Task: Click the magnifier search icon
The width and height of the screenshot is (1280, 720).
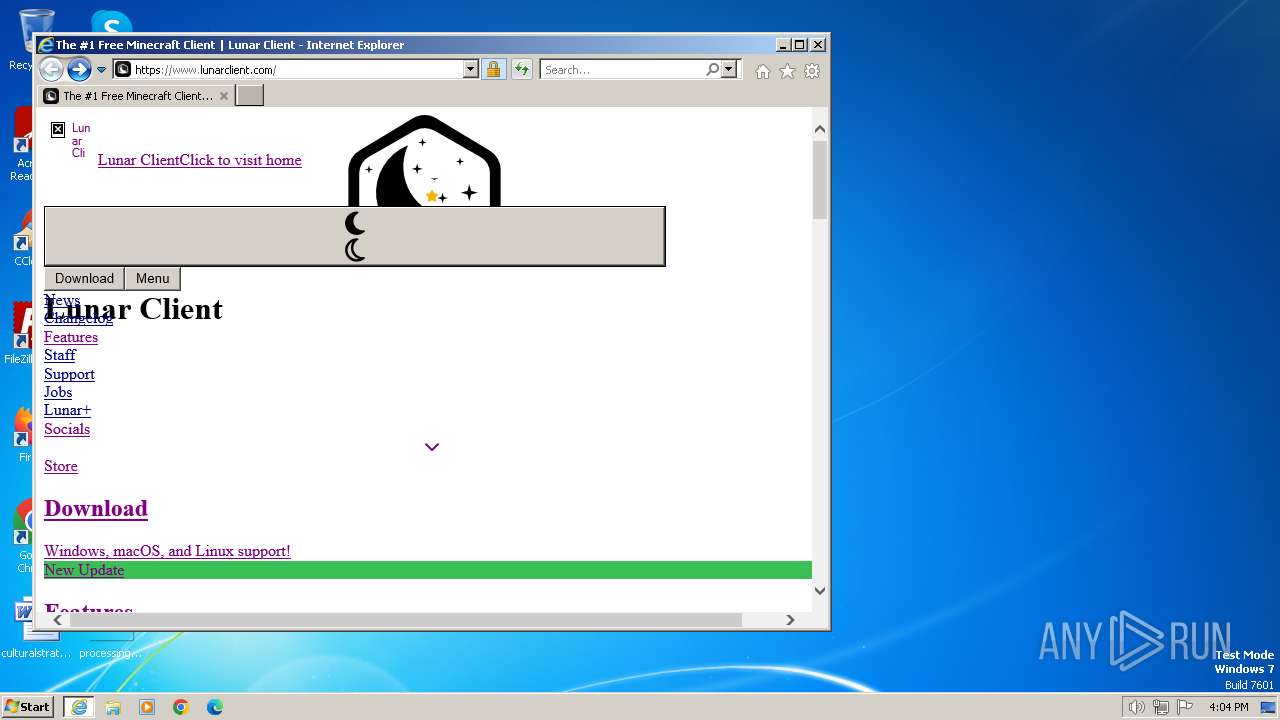Action: [712, 70]
